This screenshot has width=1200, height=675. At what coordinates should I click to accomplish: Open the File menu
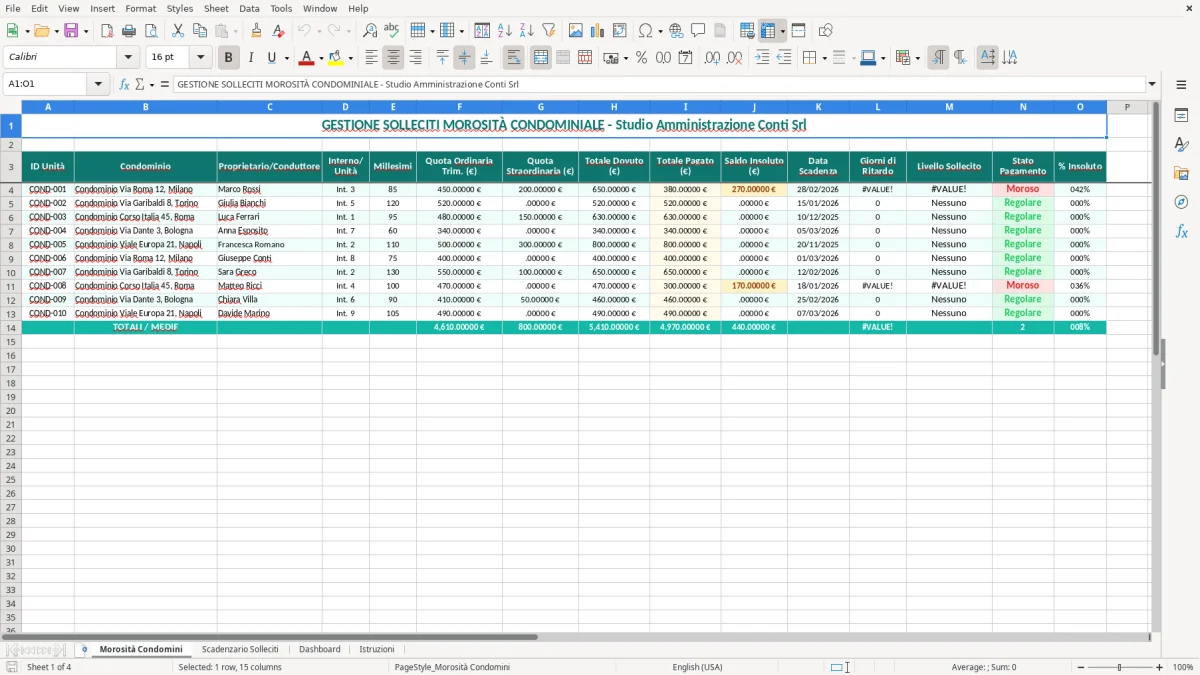point(14,8)
